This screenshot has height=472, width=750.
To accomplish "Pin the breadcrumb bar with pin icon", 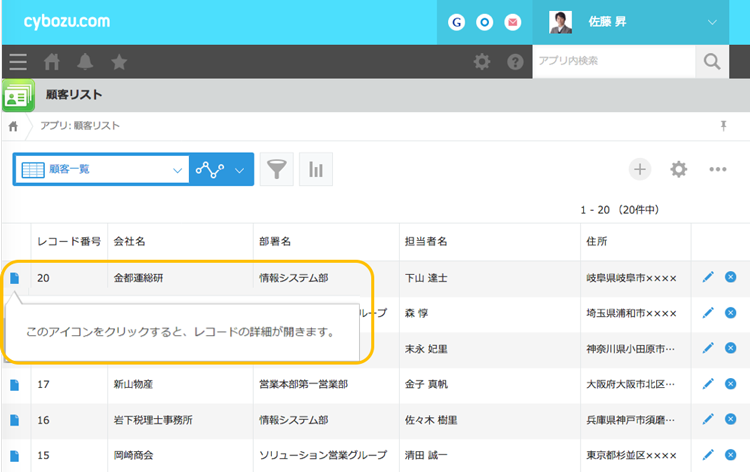I will click(x=724, y=126).
